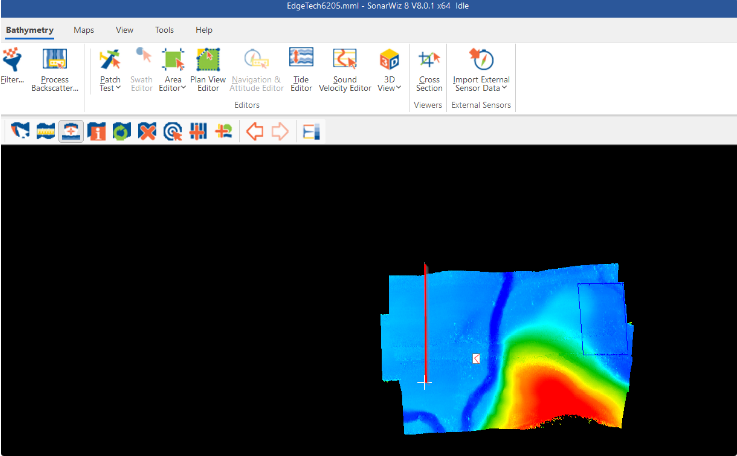This screenshot has width=737, height=456.
Task: Toggle the color bar legend icon
Action: (311, 131)
